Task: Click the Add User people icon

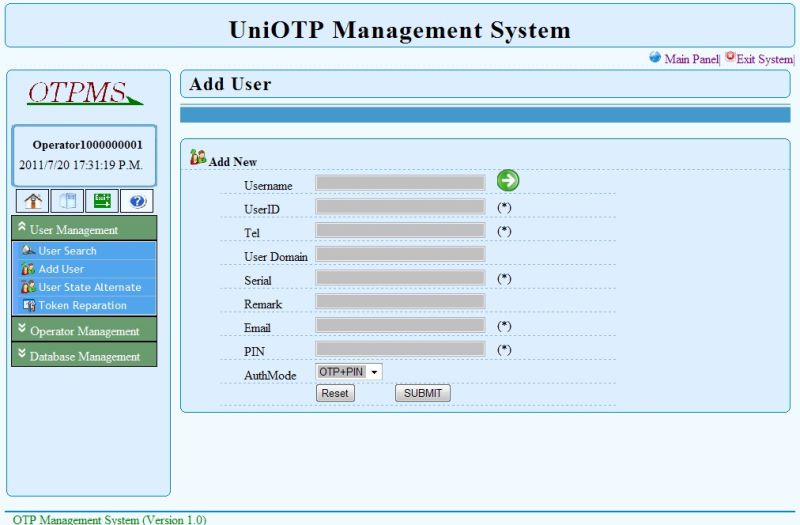Action: click(x=28, y=269)
